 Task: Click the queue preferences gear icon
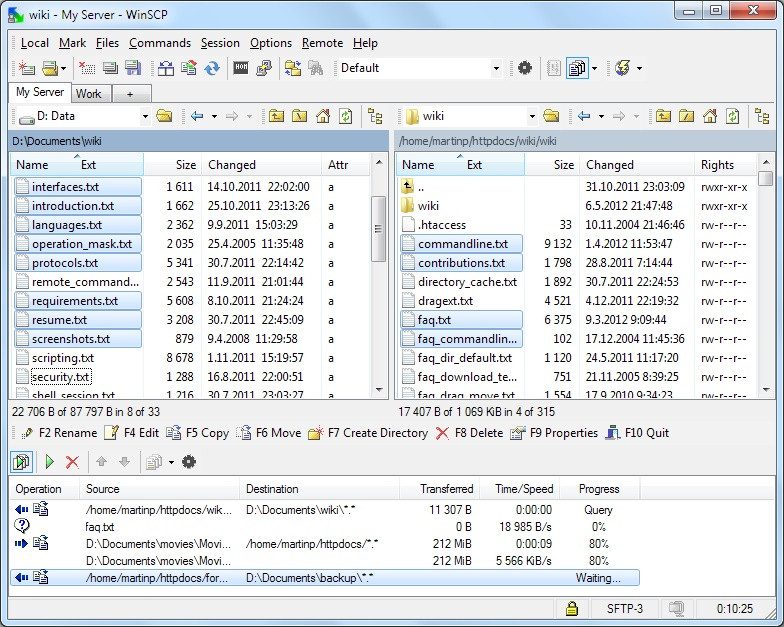(x=188, y=462)
